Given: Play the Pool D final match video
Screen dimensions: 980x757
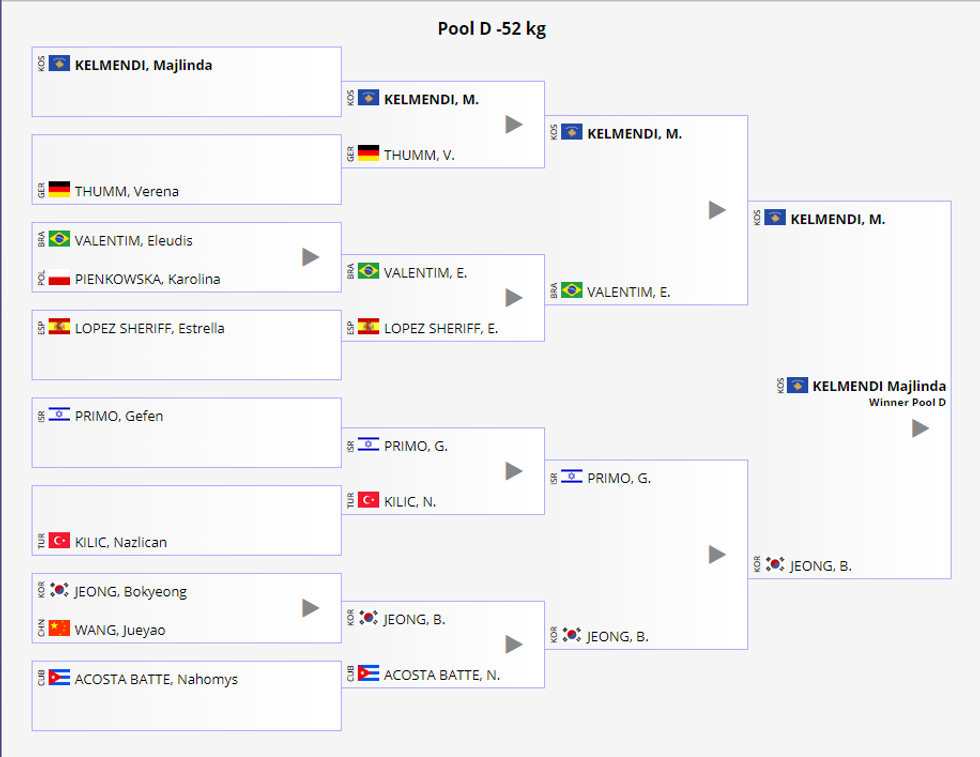Looking at the screenshot, I should coord(920,428).
